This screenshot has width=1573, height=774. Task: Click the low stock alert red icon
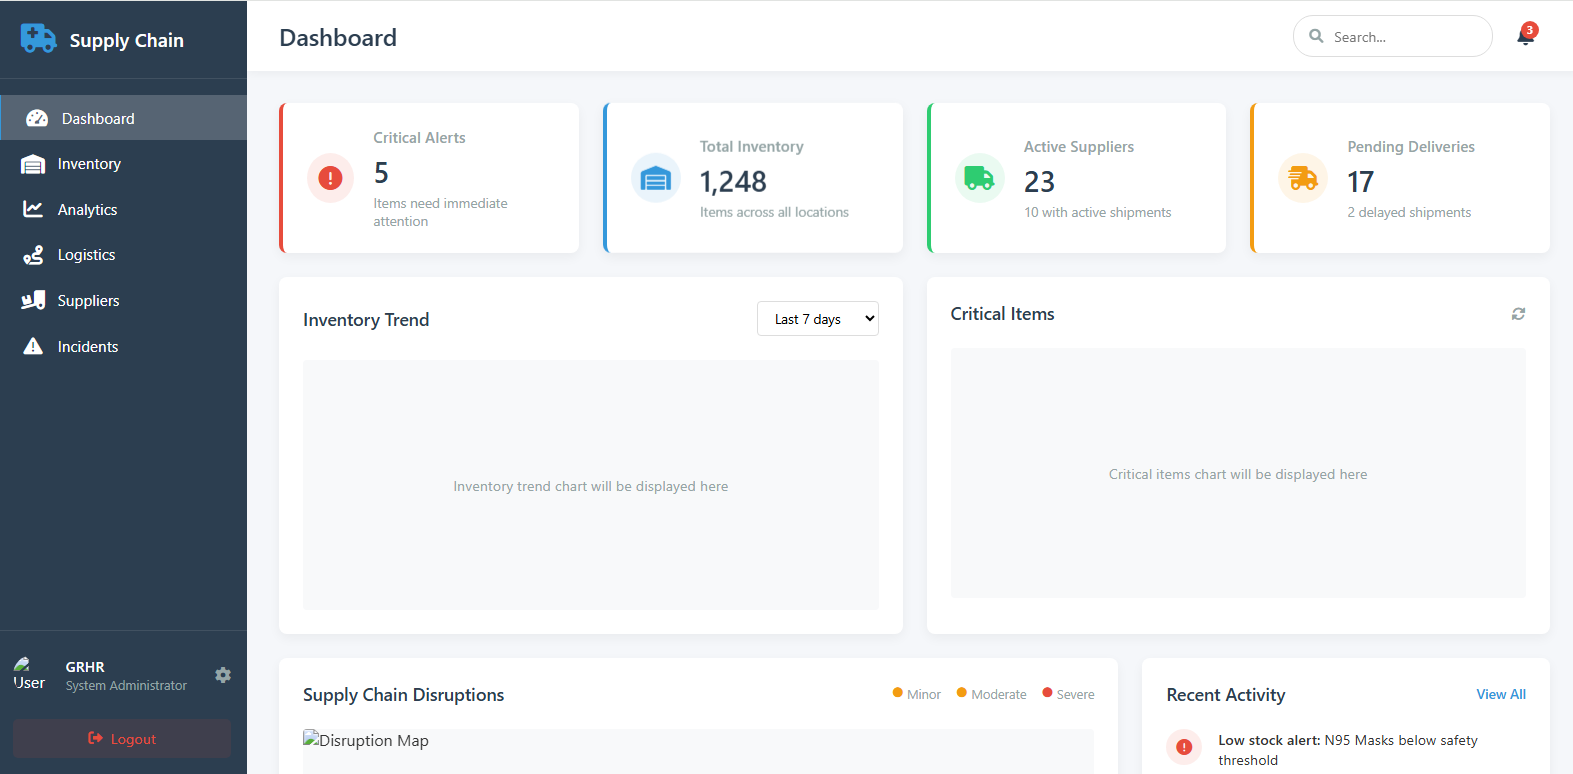click(1184, 747)
